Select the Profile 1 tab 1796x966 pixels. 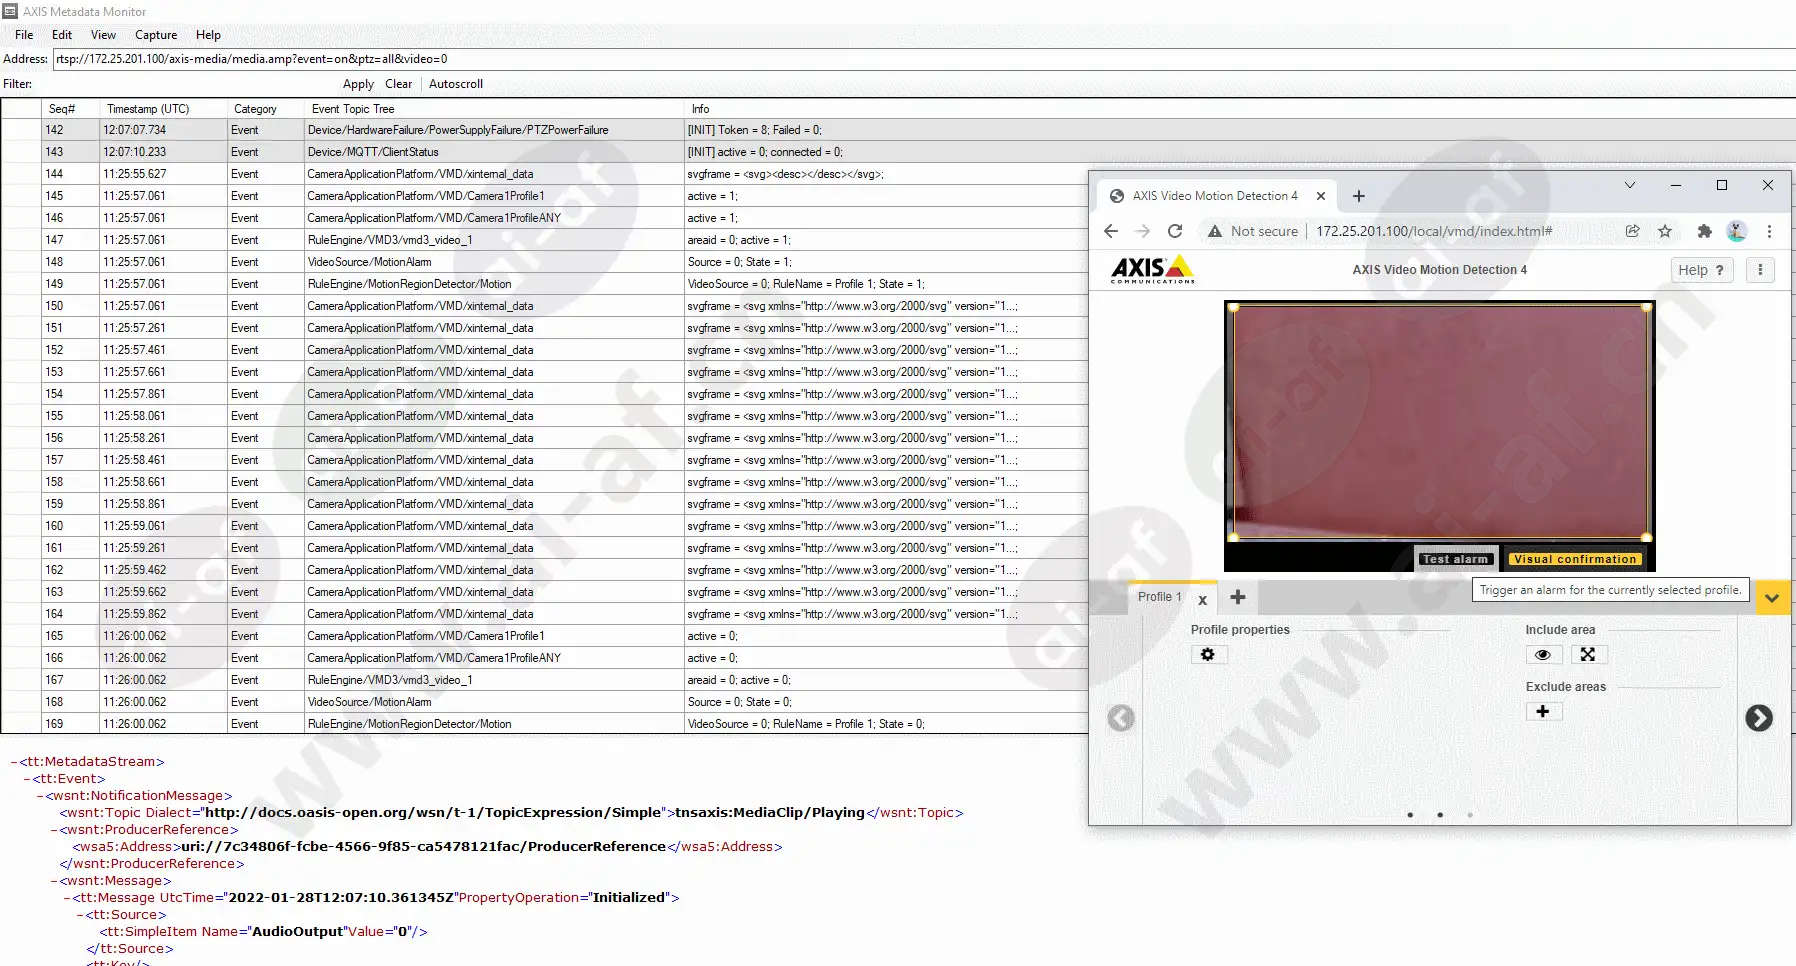pyautogui.click(x=1160, y=597)
